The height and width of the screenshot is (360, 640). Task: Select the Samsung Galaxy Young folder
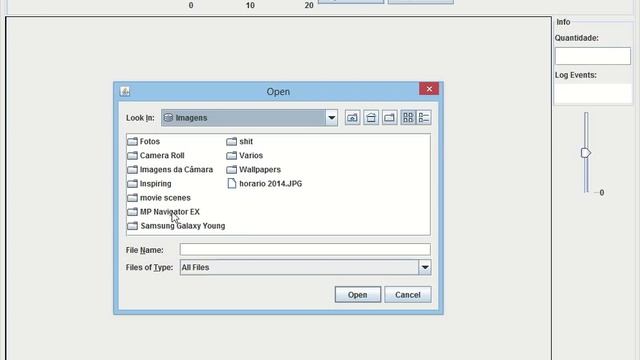point(176,226)
